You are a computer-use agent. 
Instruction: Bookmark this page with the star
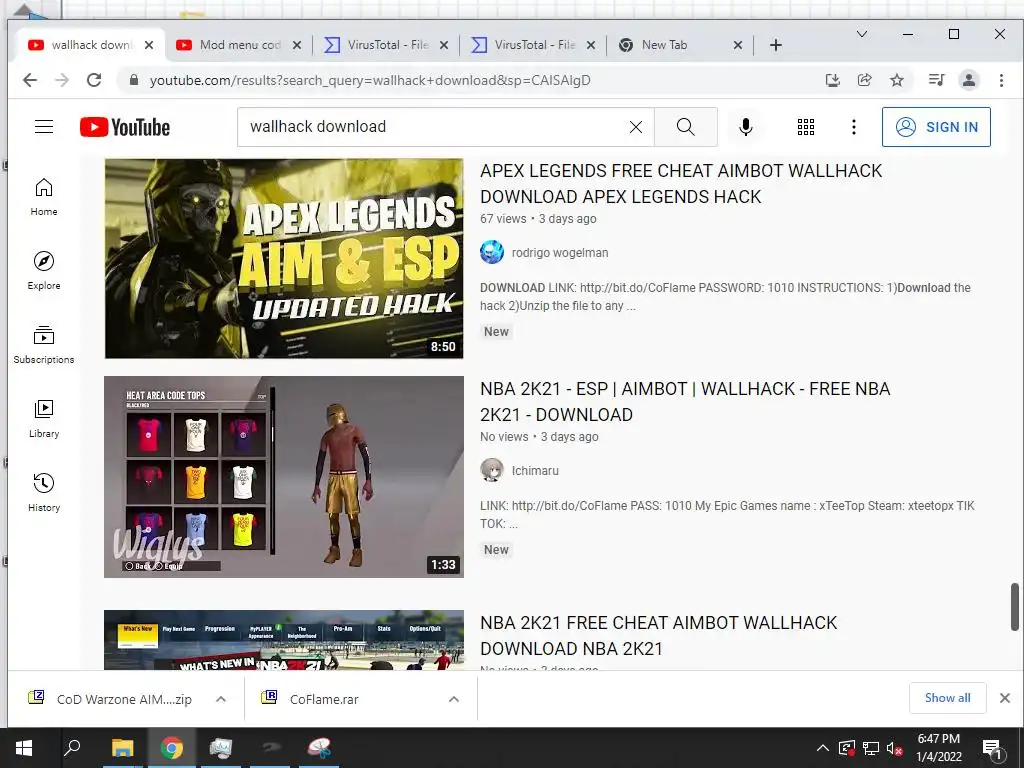(x=897, y=80)
